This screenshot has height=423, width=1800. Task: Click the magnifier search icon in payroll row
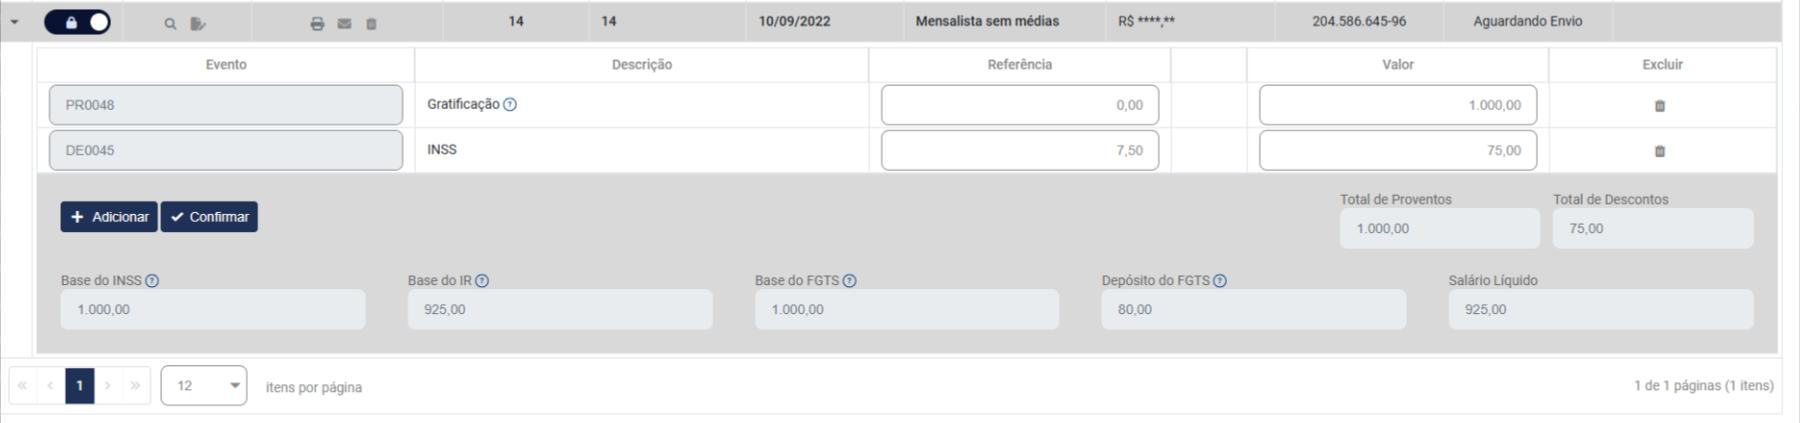tap(170, 24)
